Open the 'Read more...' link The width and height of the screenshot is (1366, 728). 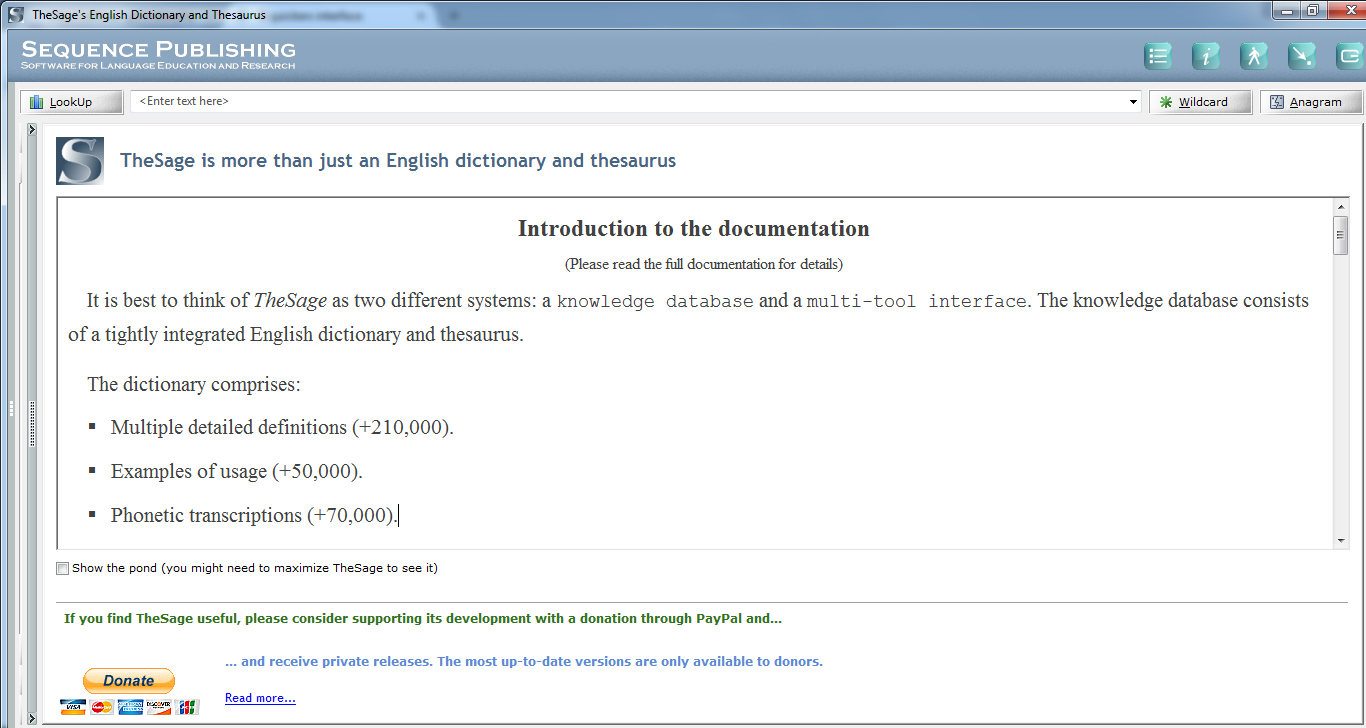coord(260,698)
